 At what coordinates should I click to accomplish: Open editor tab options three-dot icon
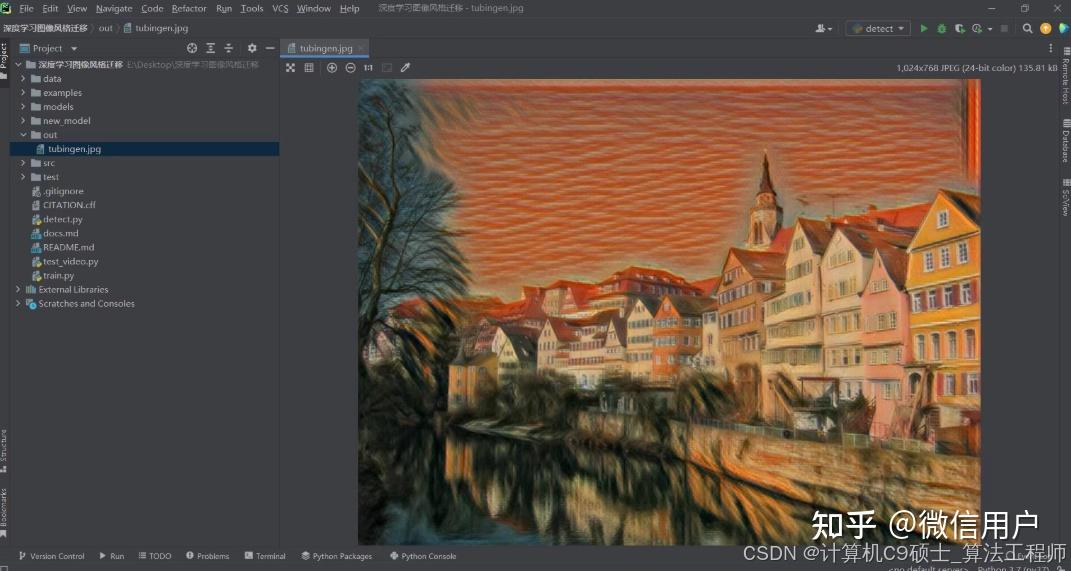click(x=1051, y=48)
